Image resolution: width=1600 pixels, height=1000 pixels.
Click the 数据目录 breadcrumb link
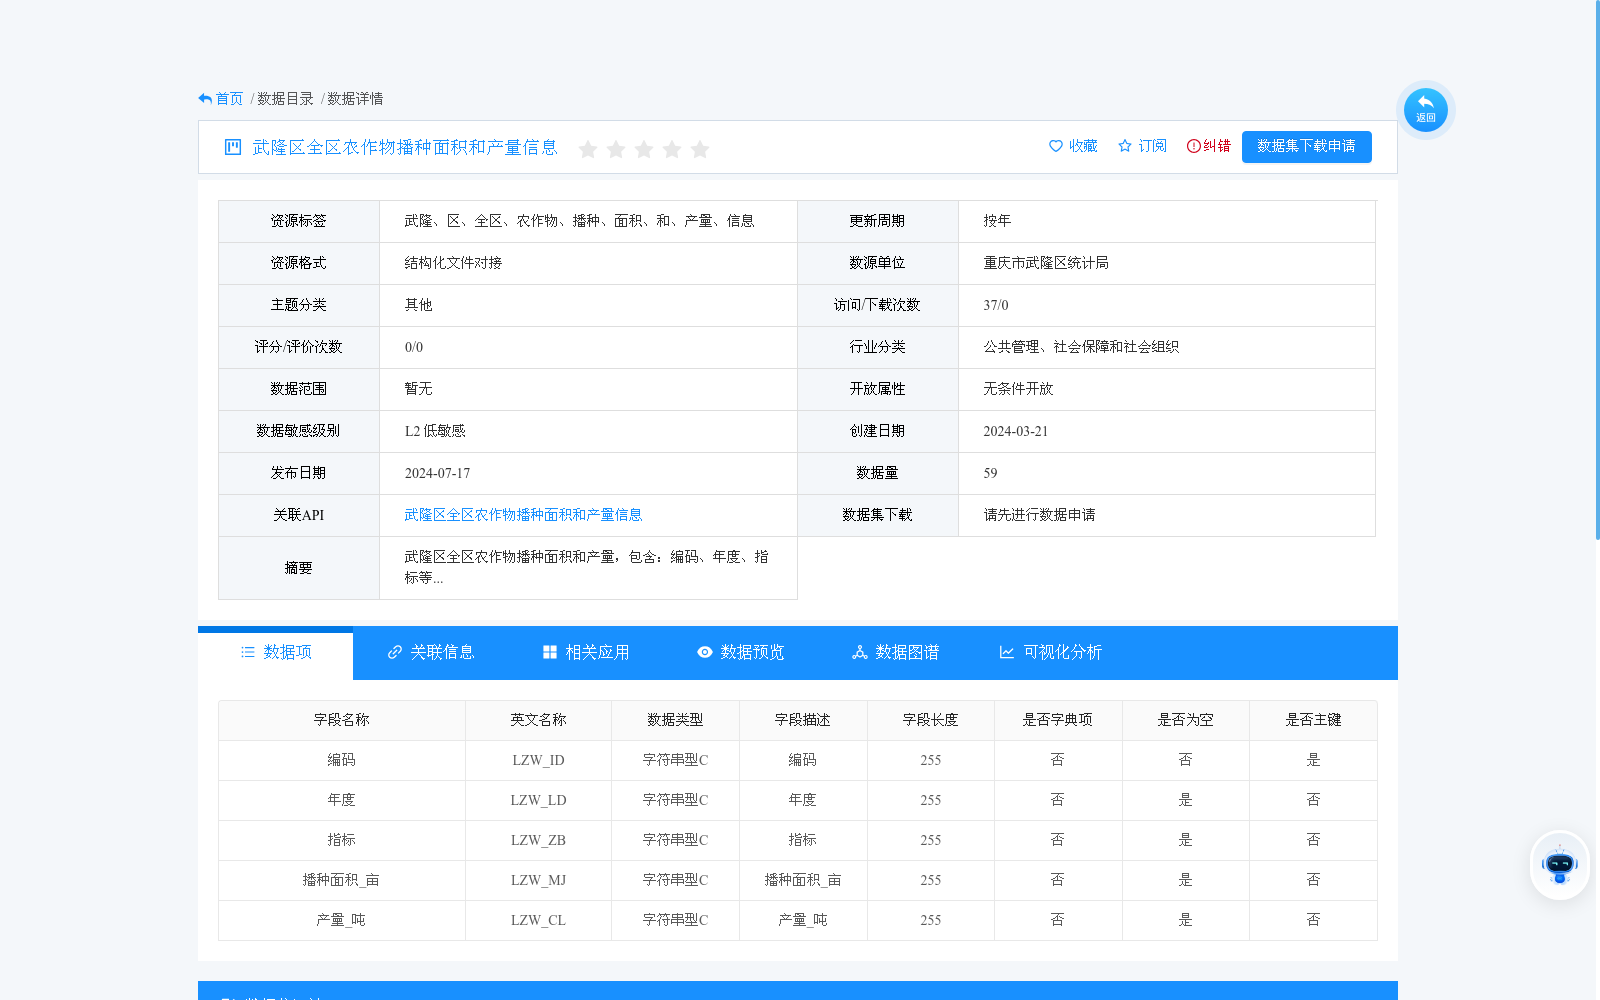(284, 98)
